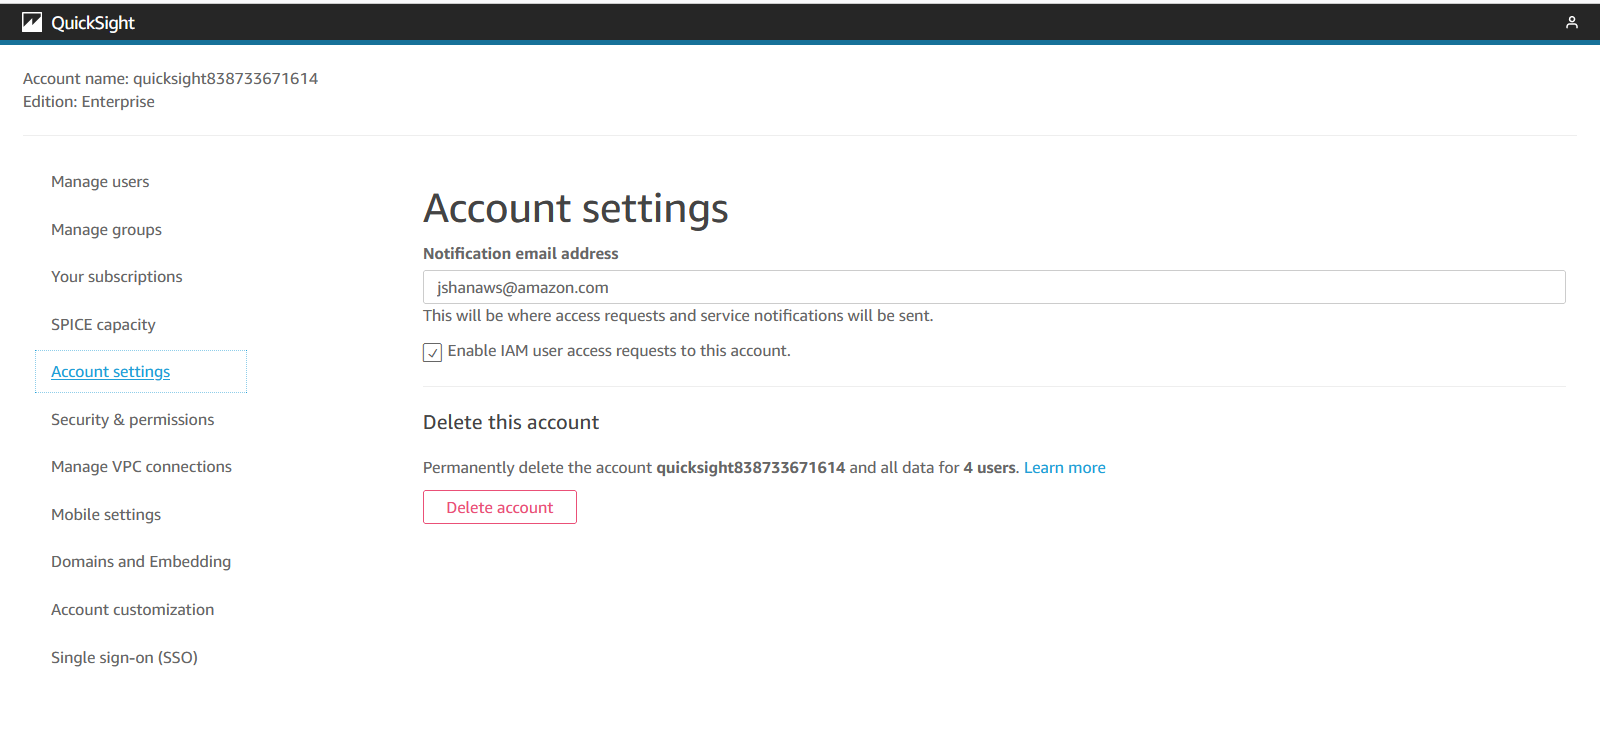
Task: Open Domains and Embedding
Action: coord(141,562)
